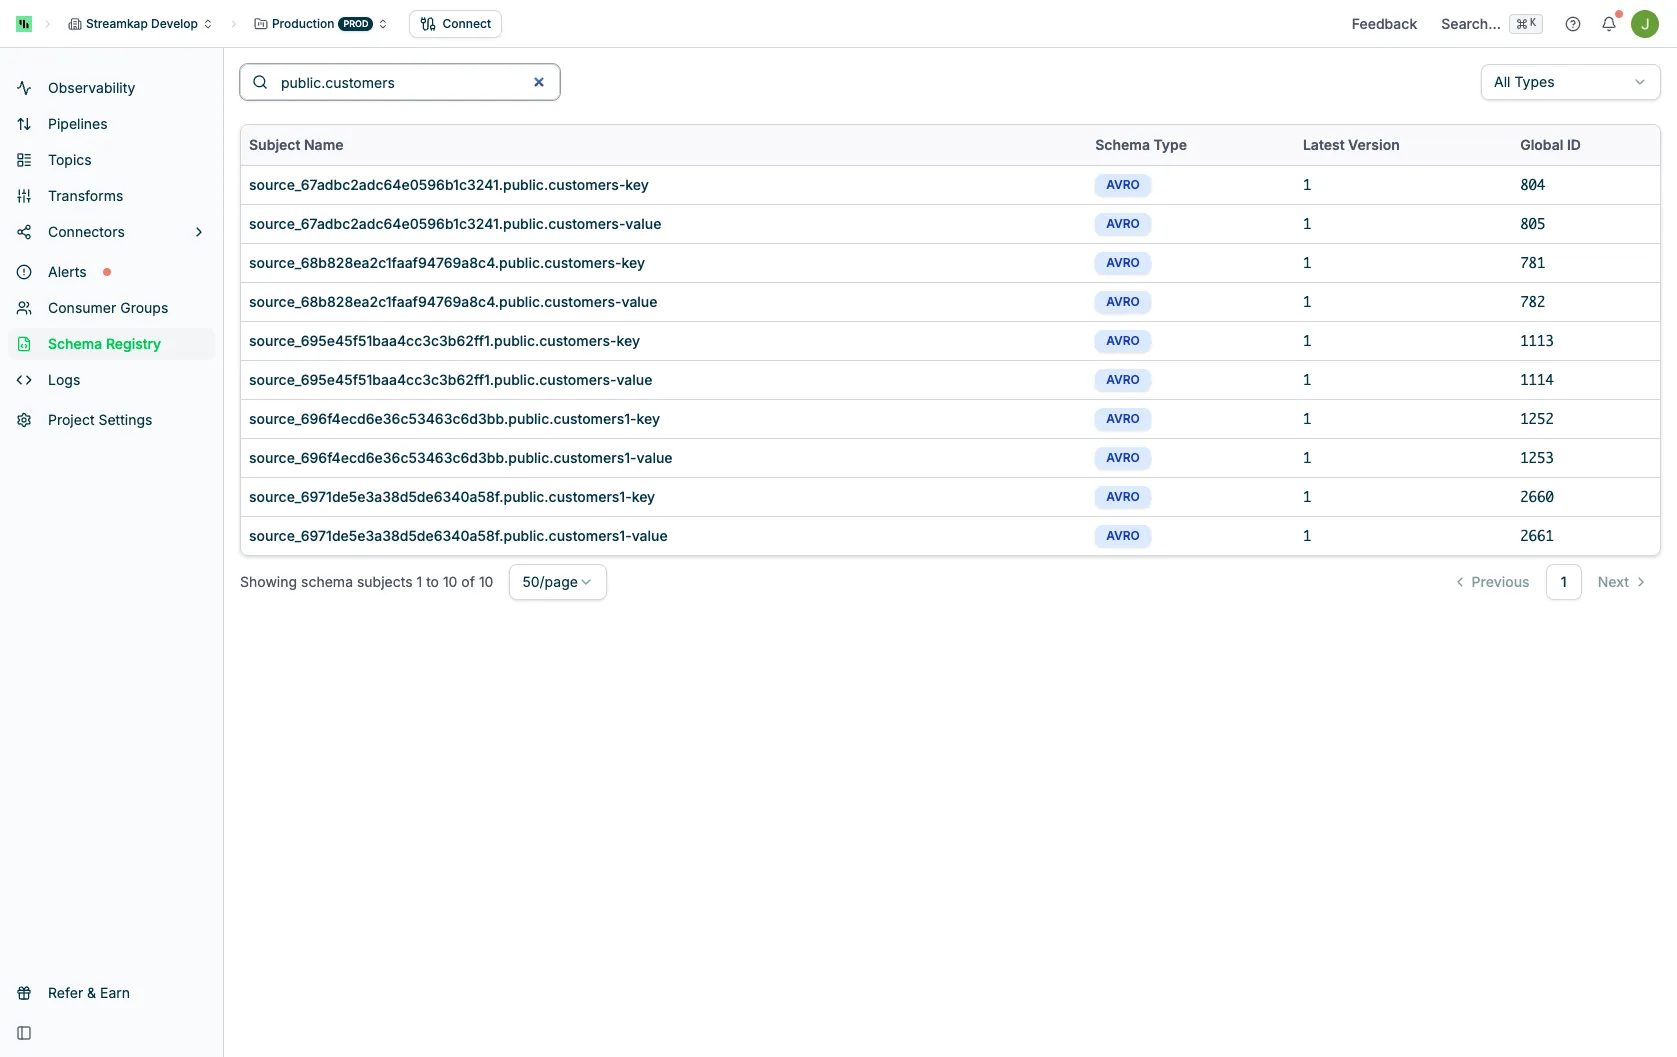The height and width of the screenshot is (1057, 1677).
Task: Click the Feedback link
Action: (1384, 24)
